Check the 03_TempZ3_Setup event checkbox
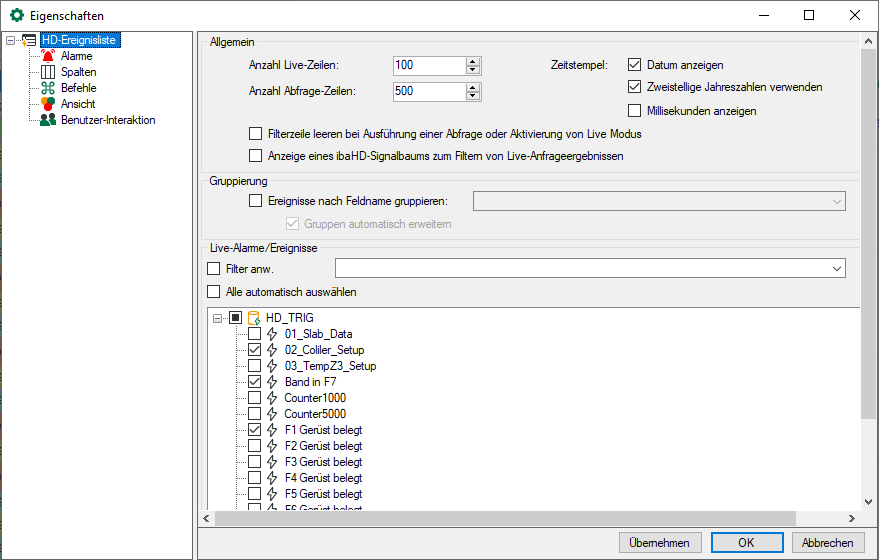Viewport: 879px width, 560px height. click(x=254, y=366)
